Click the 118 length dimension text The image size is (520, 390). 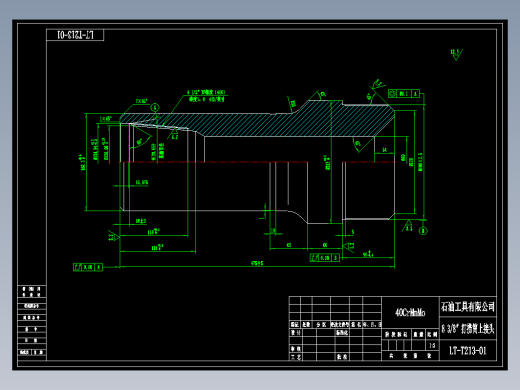153,232
